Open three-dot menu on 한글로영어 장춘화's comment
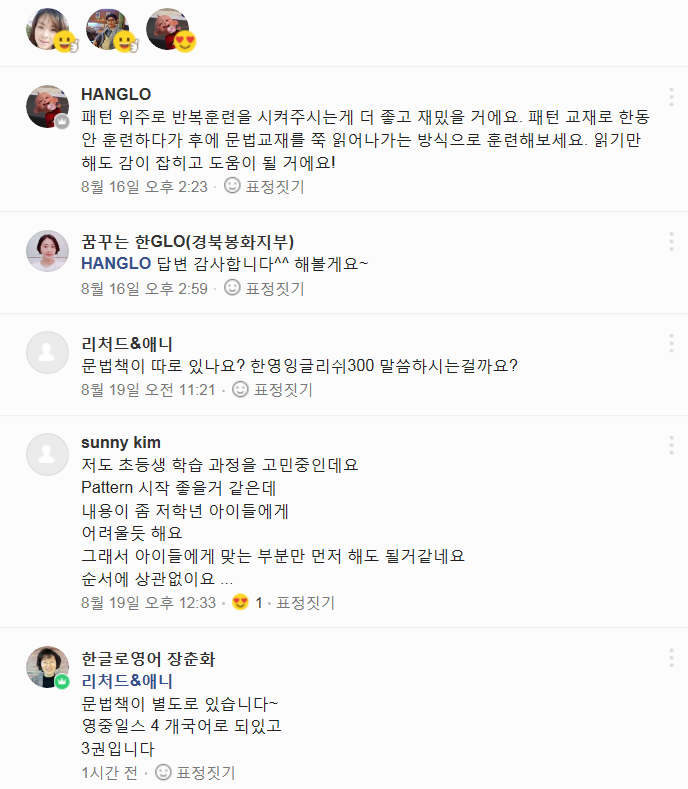Viewport: 688px width, 789px height. pos(671,657)
